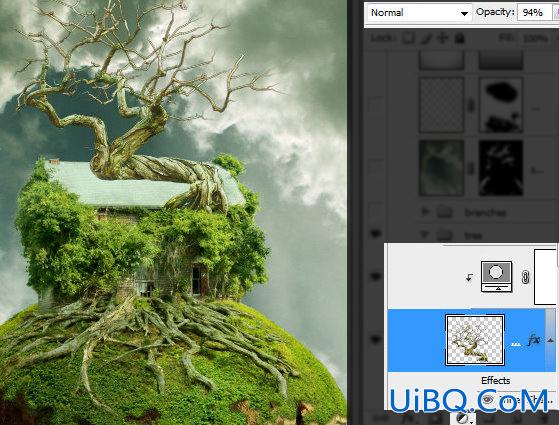559x425 pixels.
Task: Open the Normal blend mode dropdown
Action: click(419, 13)
